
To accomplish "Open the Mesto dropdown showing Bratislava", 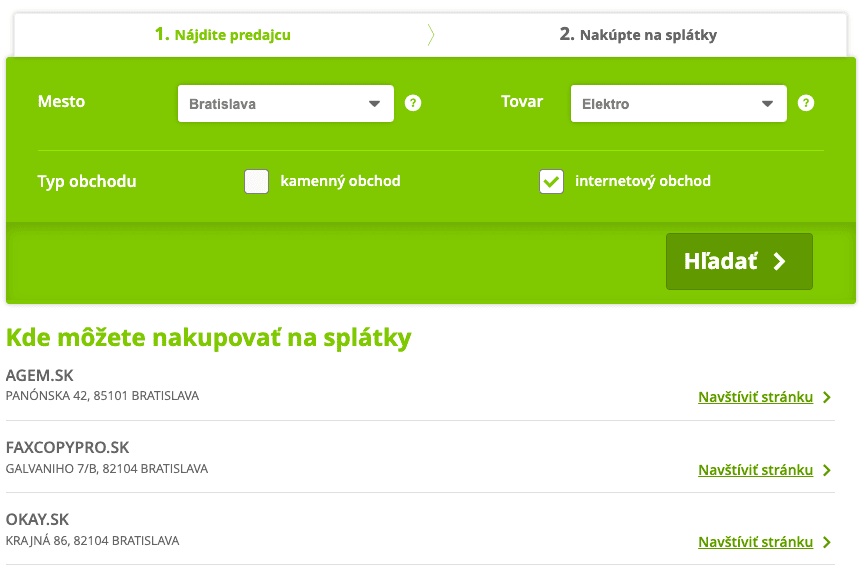I will pos(285,103).
